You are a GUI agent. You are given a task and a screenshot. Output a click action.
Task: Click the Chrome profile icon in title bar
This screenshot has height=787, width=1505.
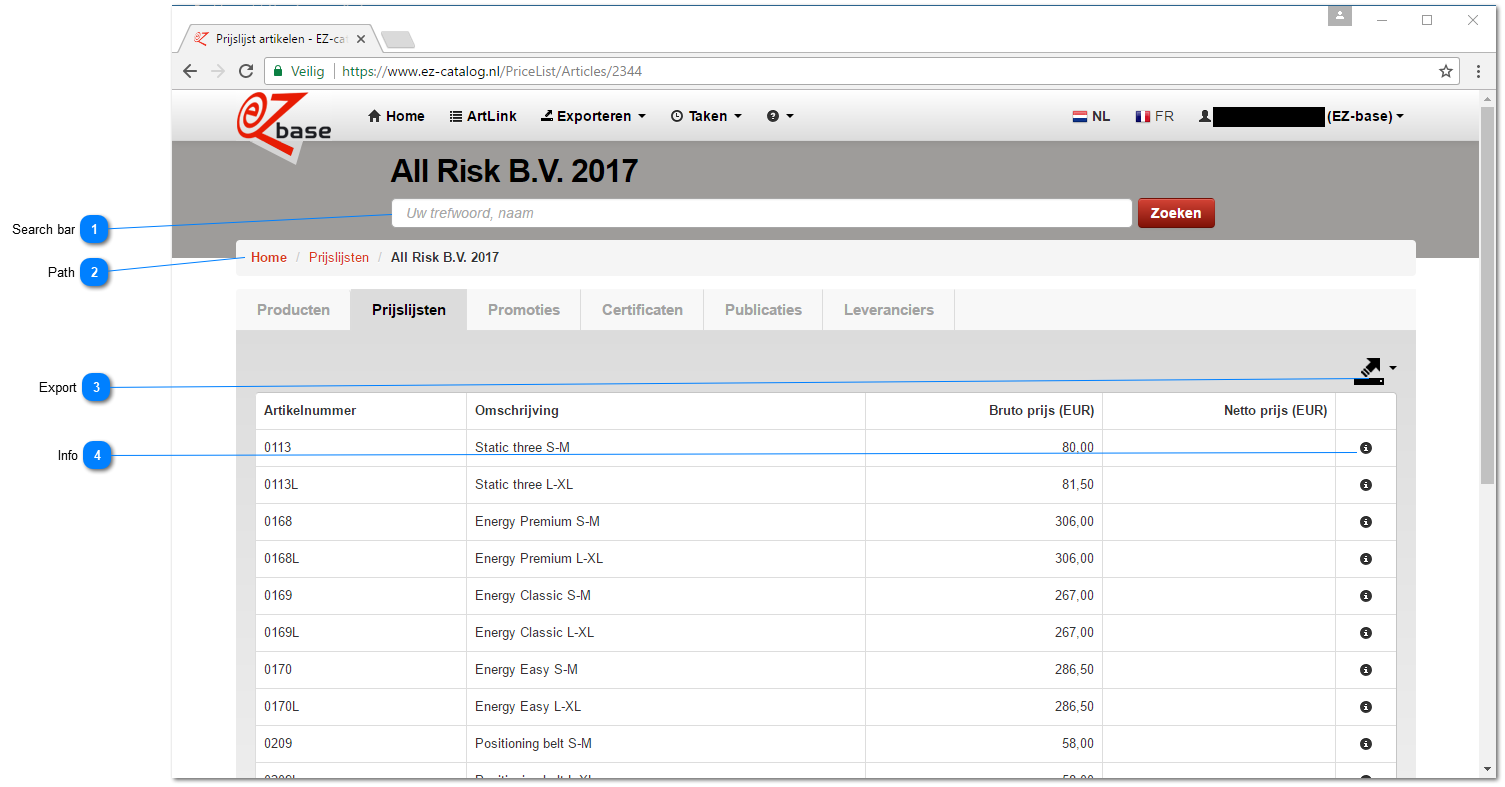[1340, 17]
